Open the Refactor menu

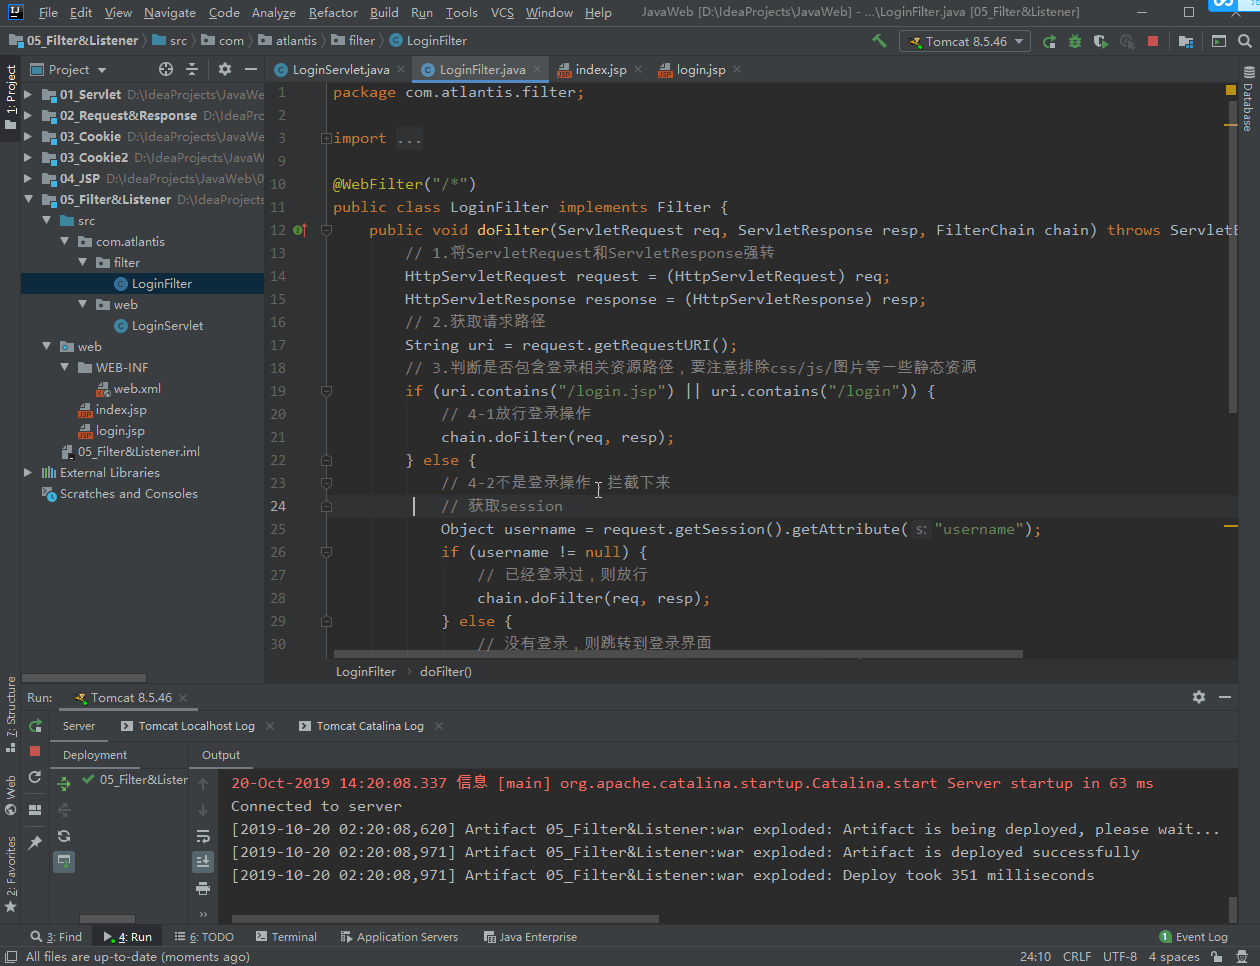(333, 12)
